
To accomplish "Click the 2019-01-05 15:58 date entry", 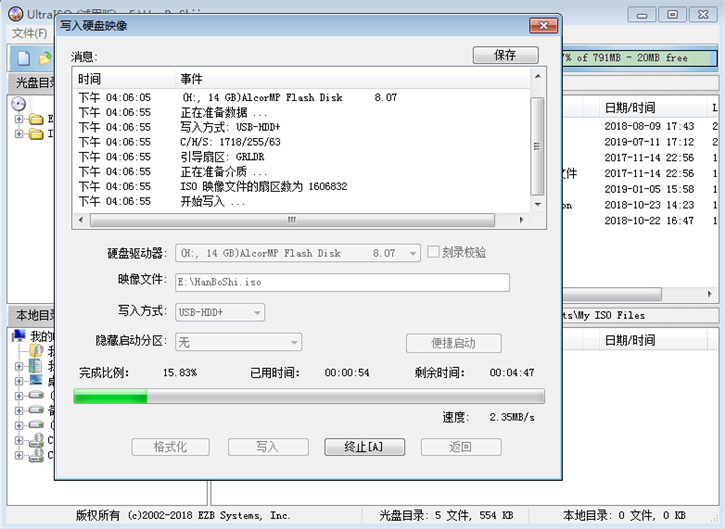I will pos(649,189).
